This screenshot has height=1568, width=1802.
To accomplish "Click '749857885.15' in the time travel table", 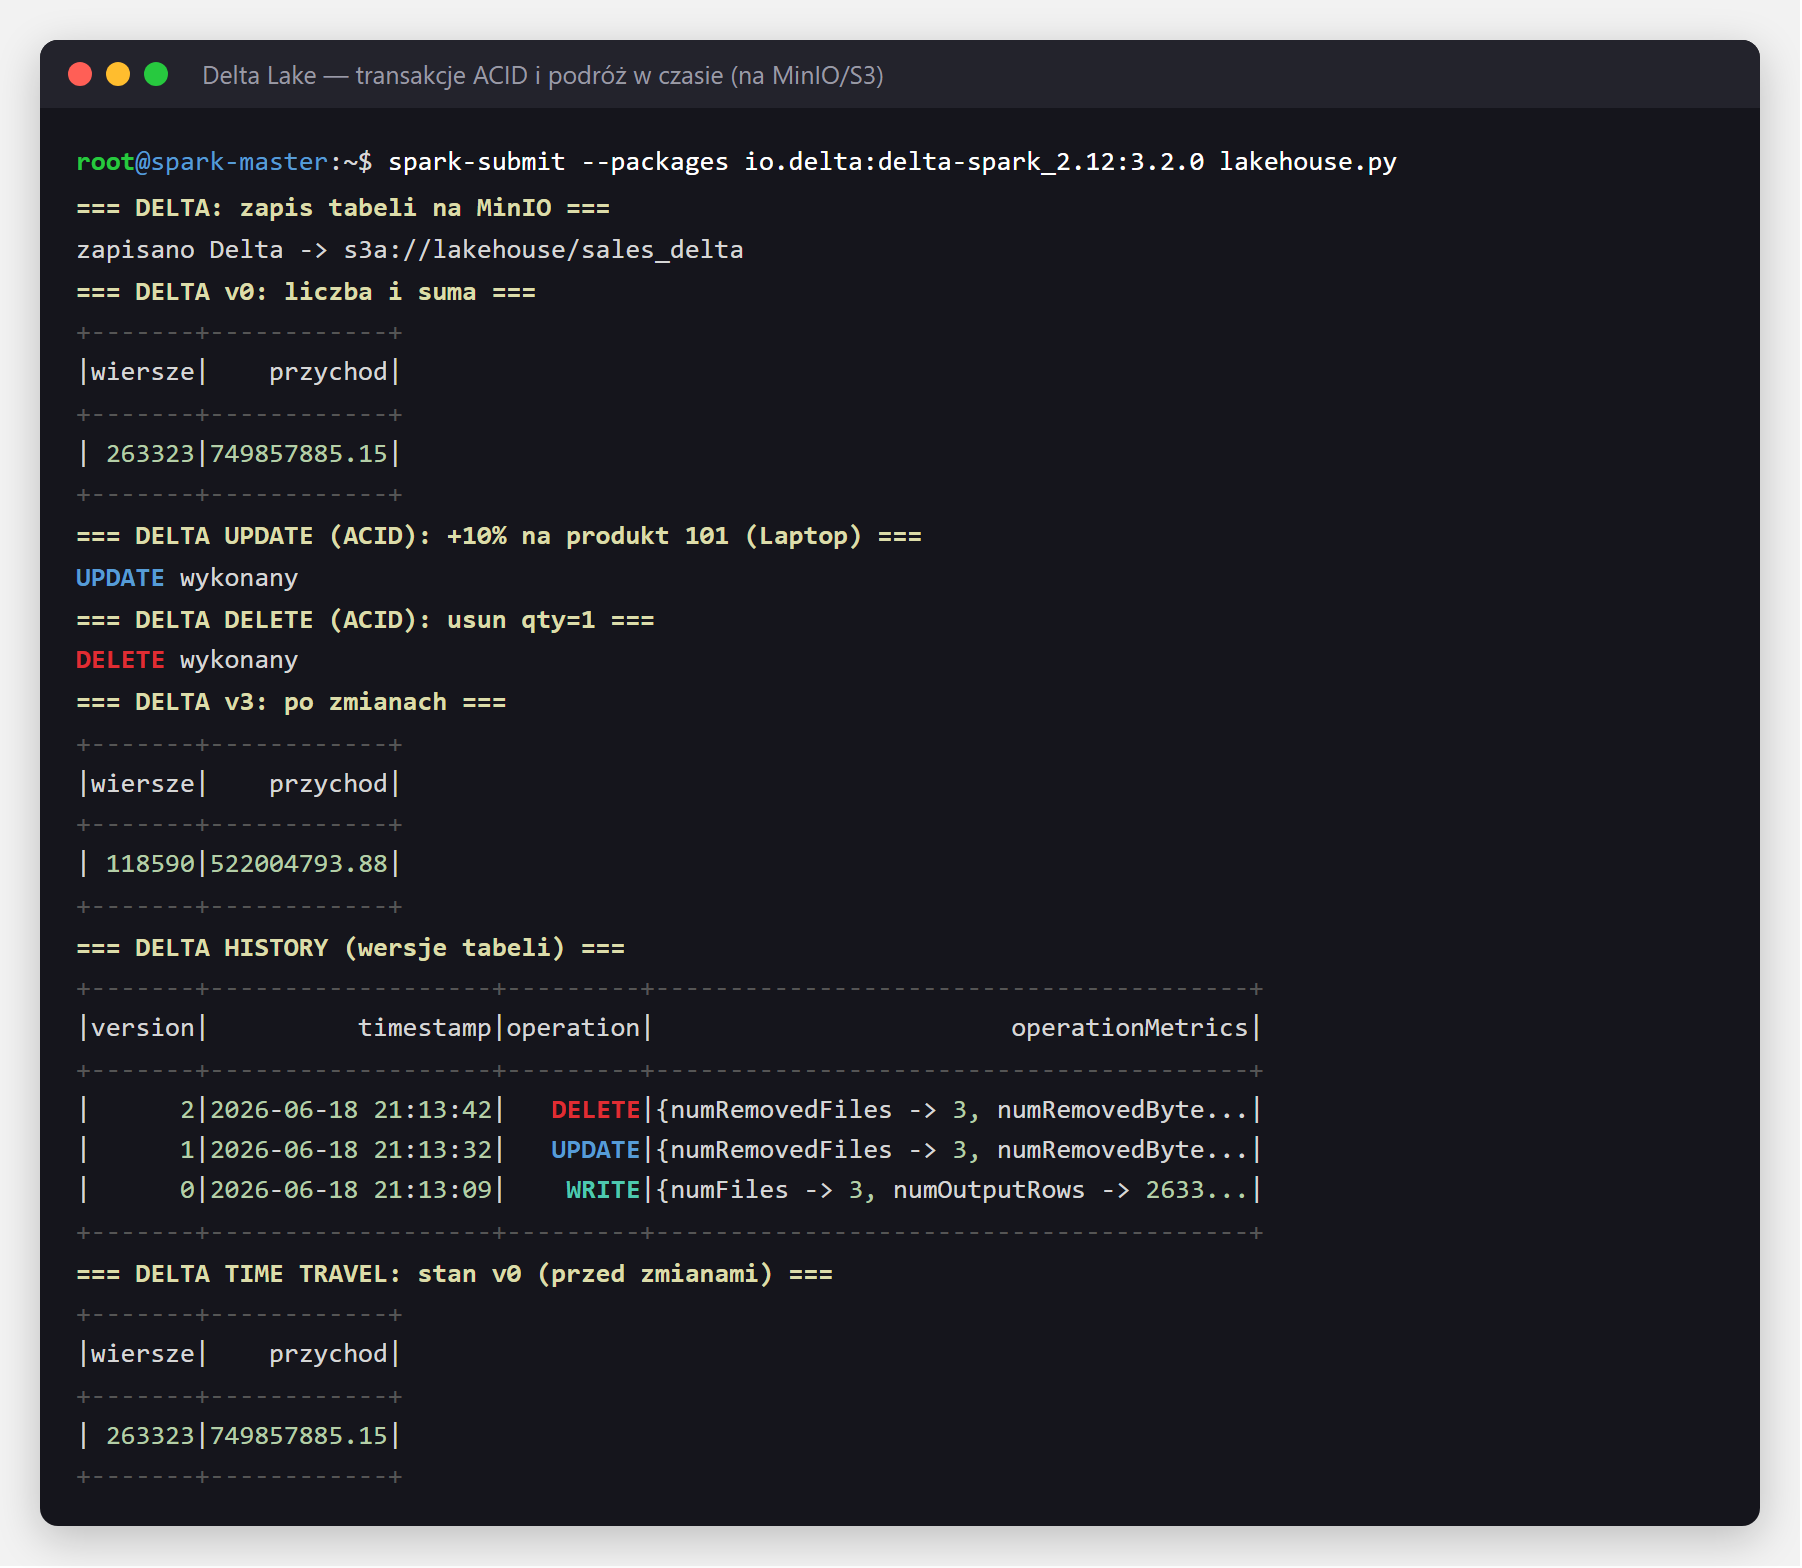I will 298,1436.
